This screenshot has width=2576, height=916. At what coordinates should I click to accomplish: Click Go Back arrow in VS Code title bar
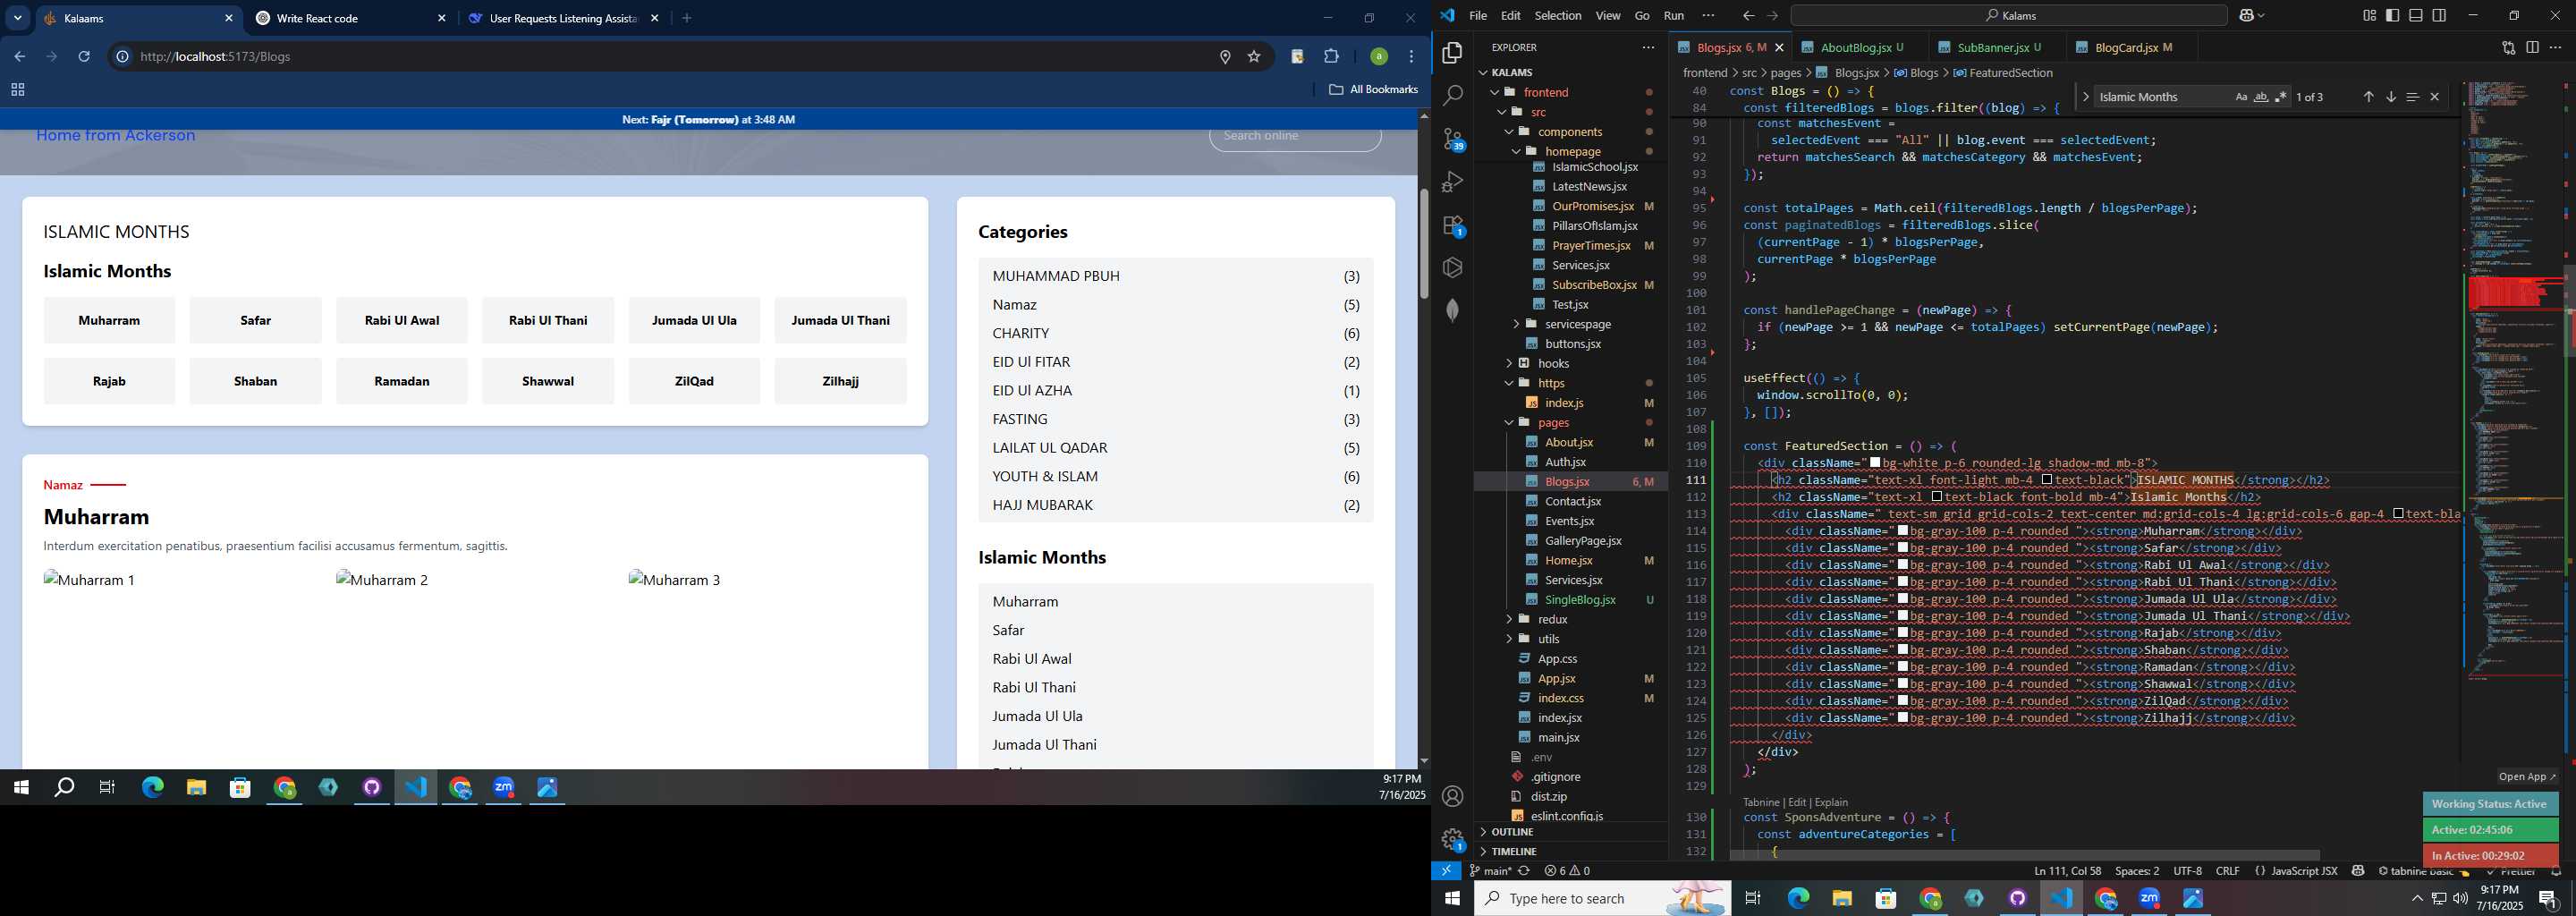click(1747, 15)
